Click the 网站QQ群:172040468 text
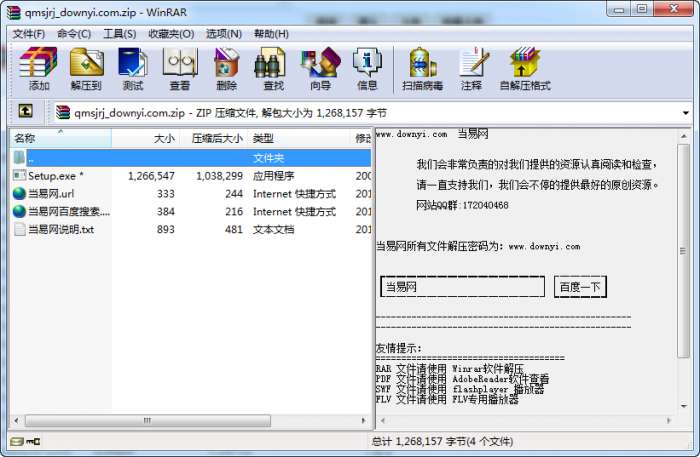 point(462,205)
